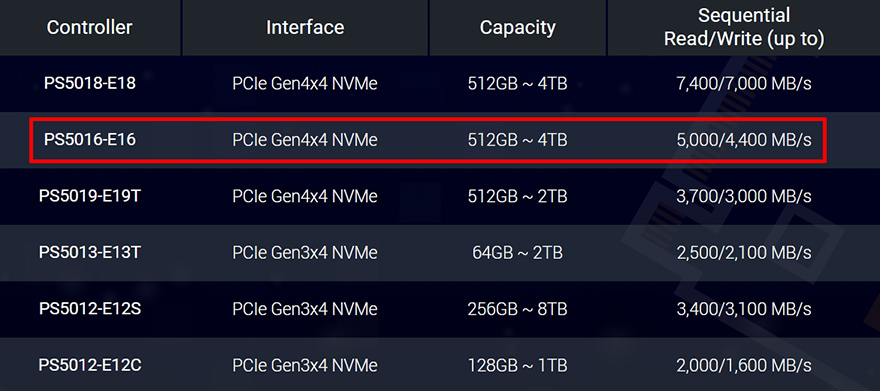Click the Controller column header
Viewport: 880px width, 391px height.
(90, 27)
